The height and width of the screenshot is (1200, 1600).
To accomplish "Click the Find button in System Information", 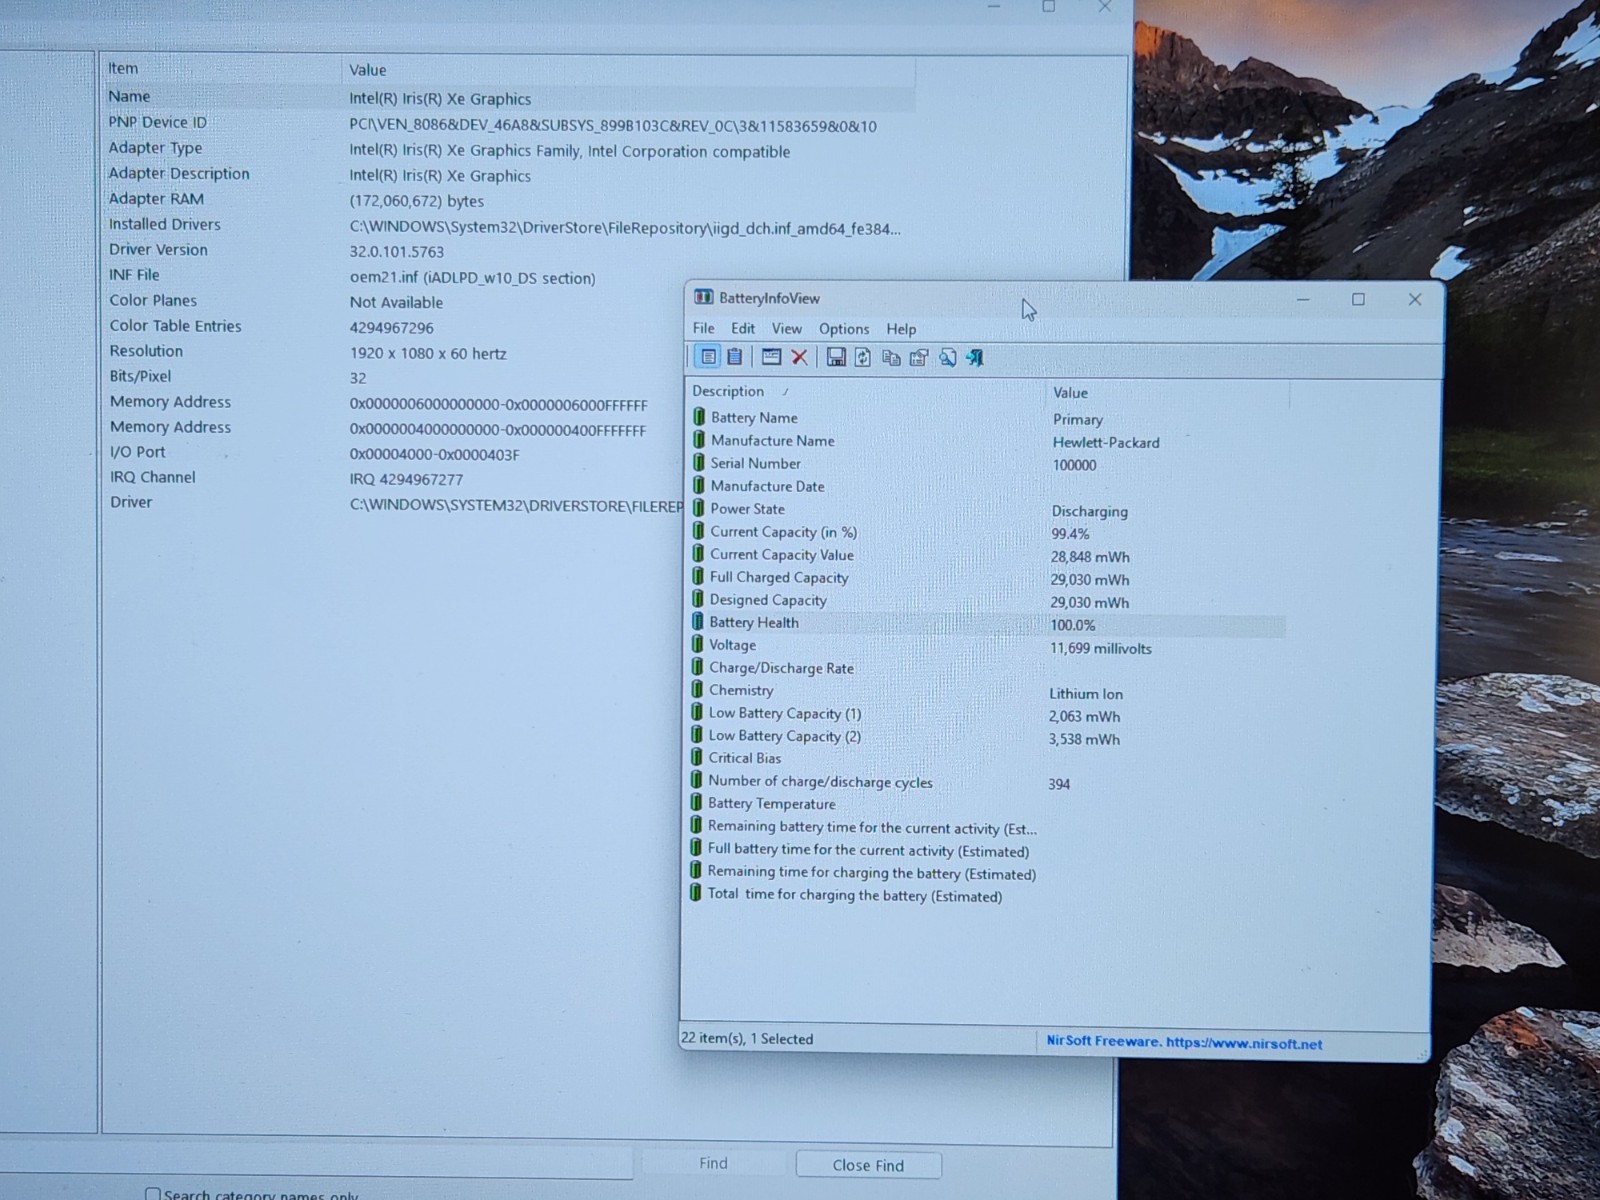I will point(713,1163).
